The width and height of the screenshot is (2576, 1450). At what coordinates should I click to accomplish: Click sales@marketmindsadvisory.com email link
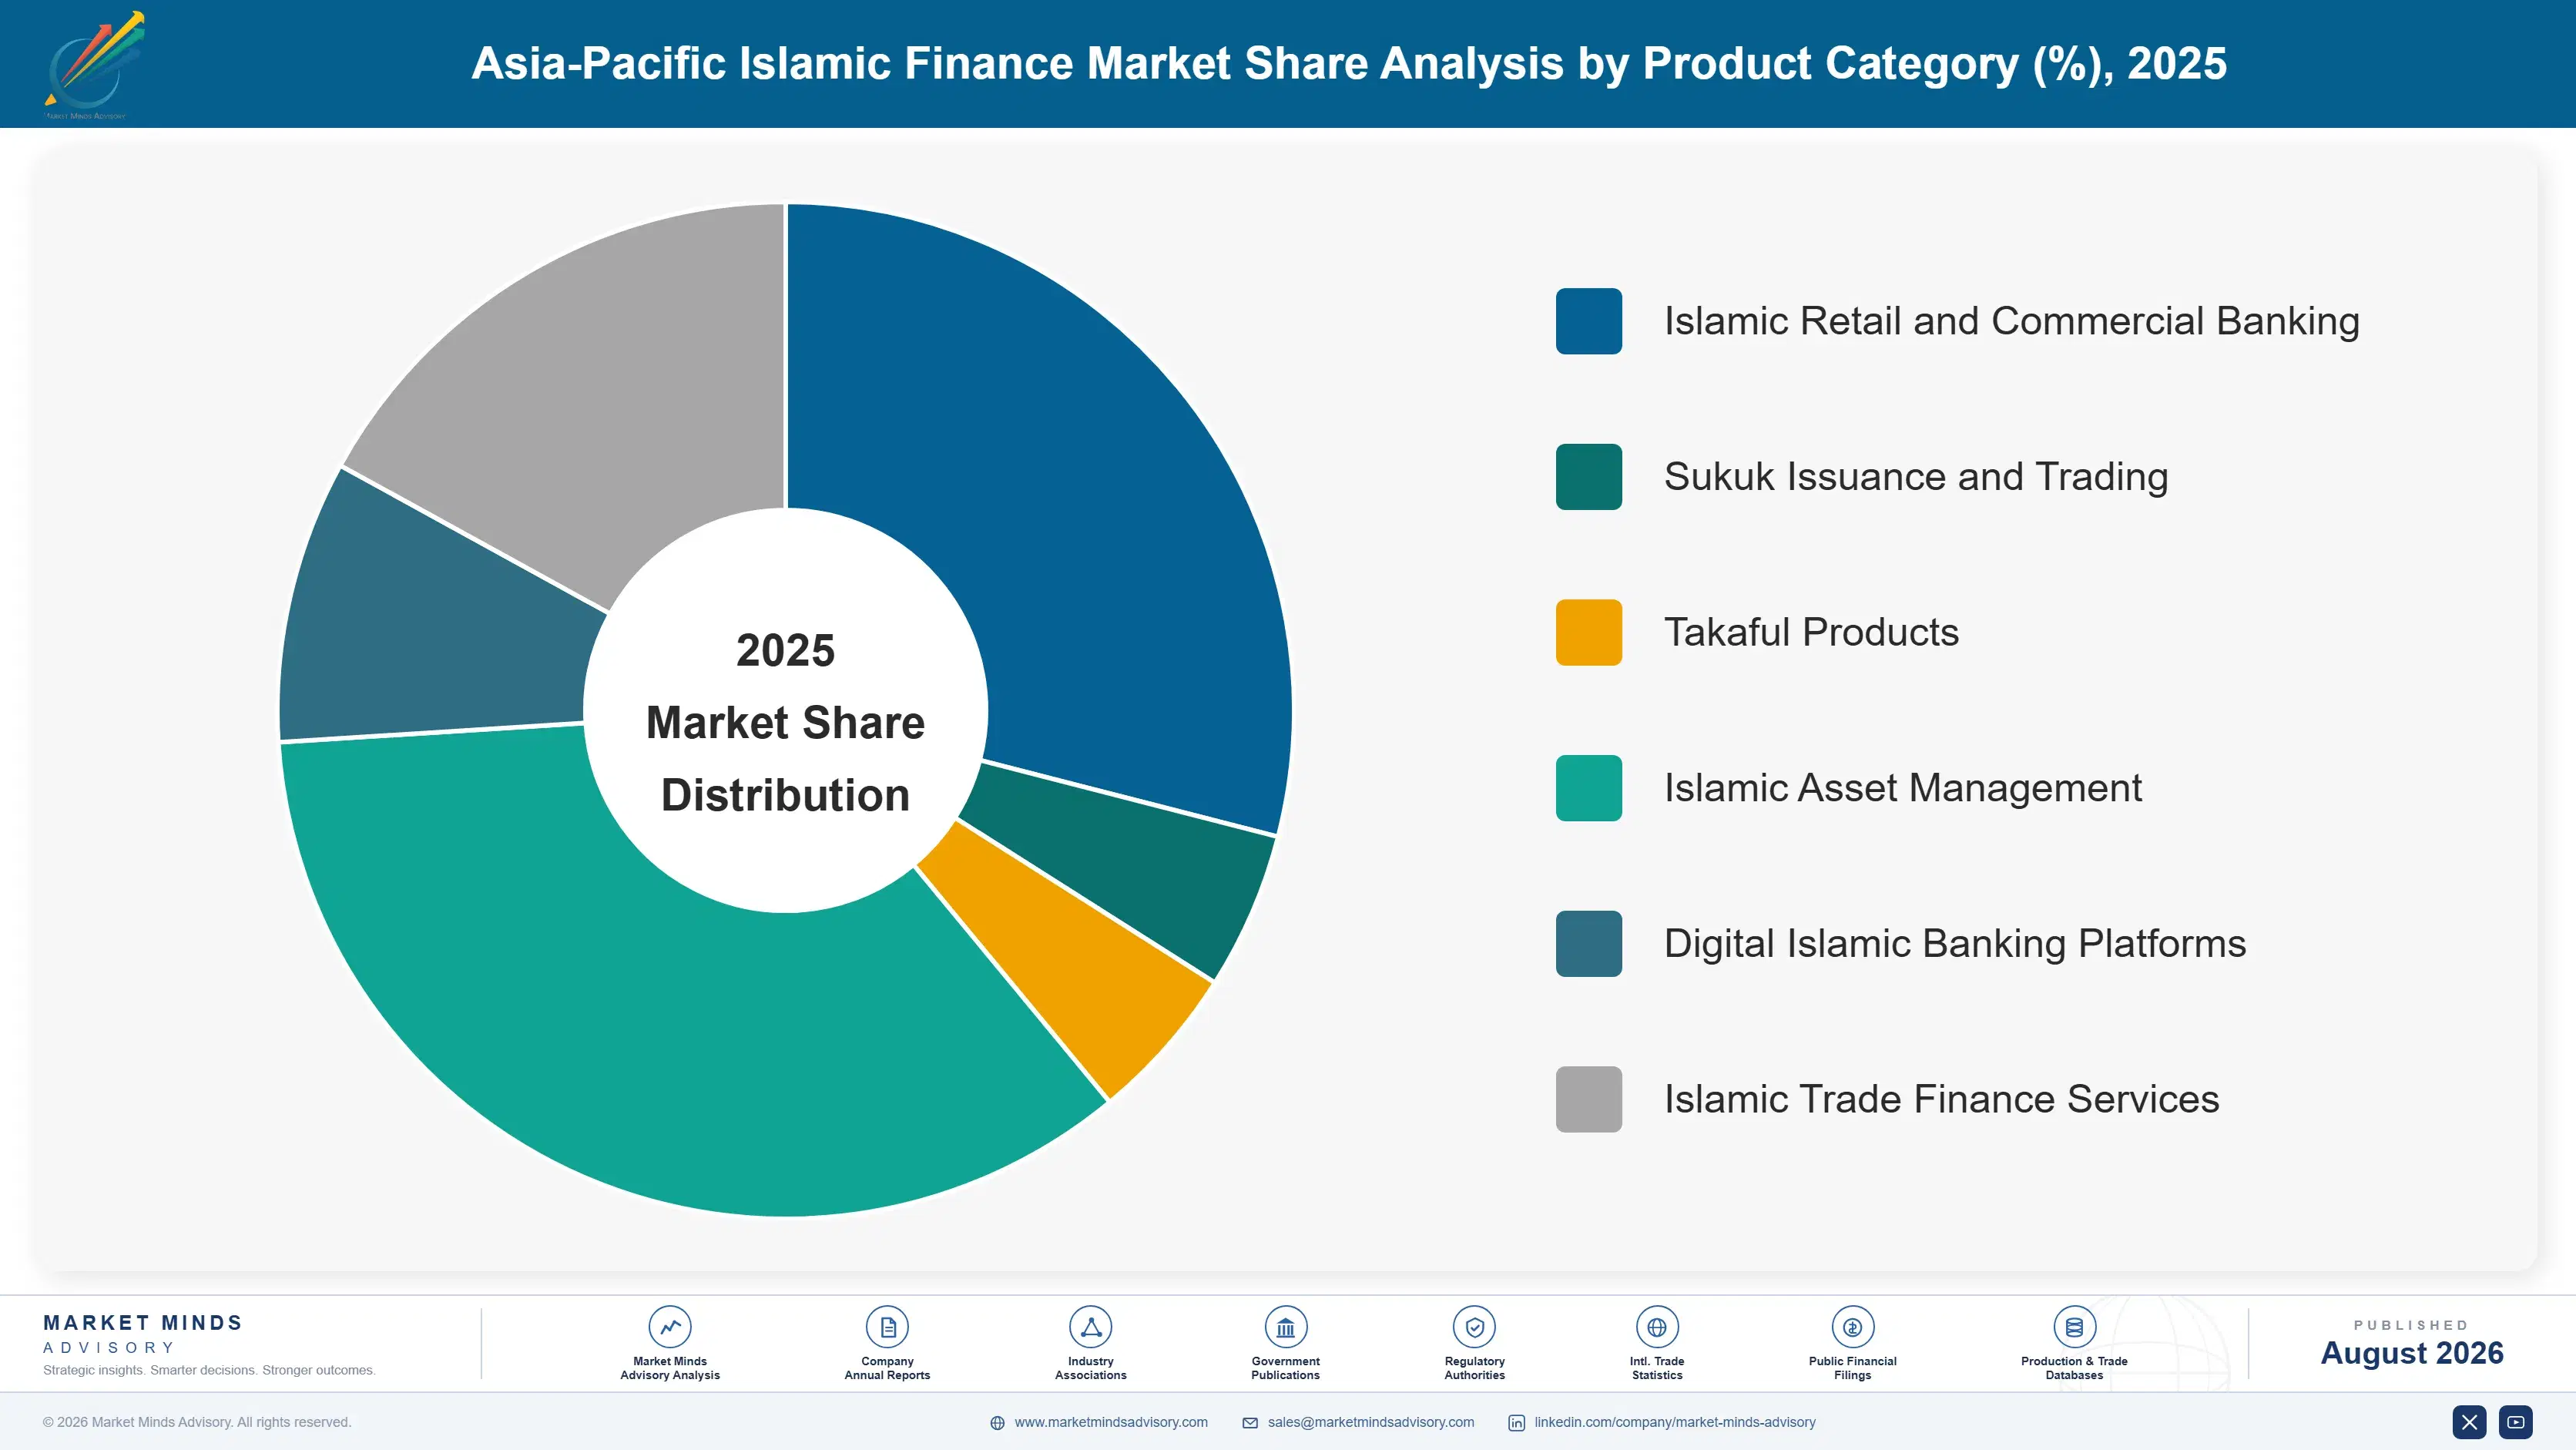(1371, 1422)
